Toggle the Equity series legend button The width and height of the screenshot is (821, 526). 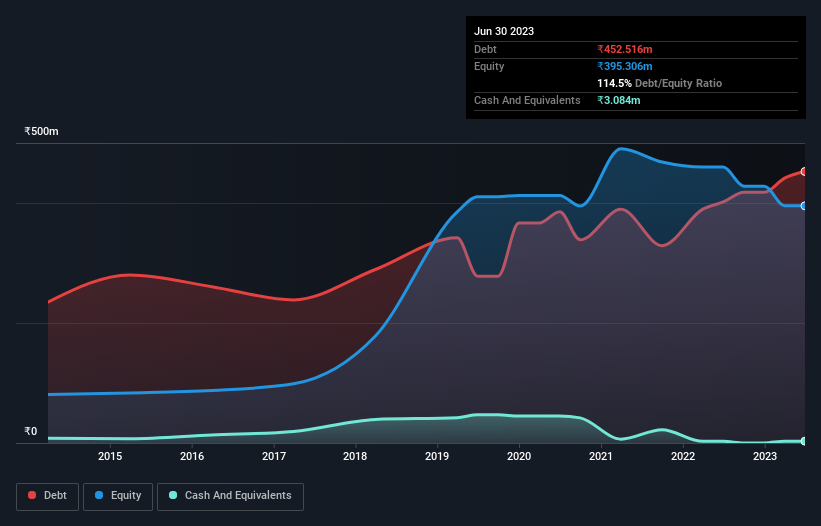118,496
